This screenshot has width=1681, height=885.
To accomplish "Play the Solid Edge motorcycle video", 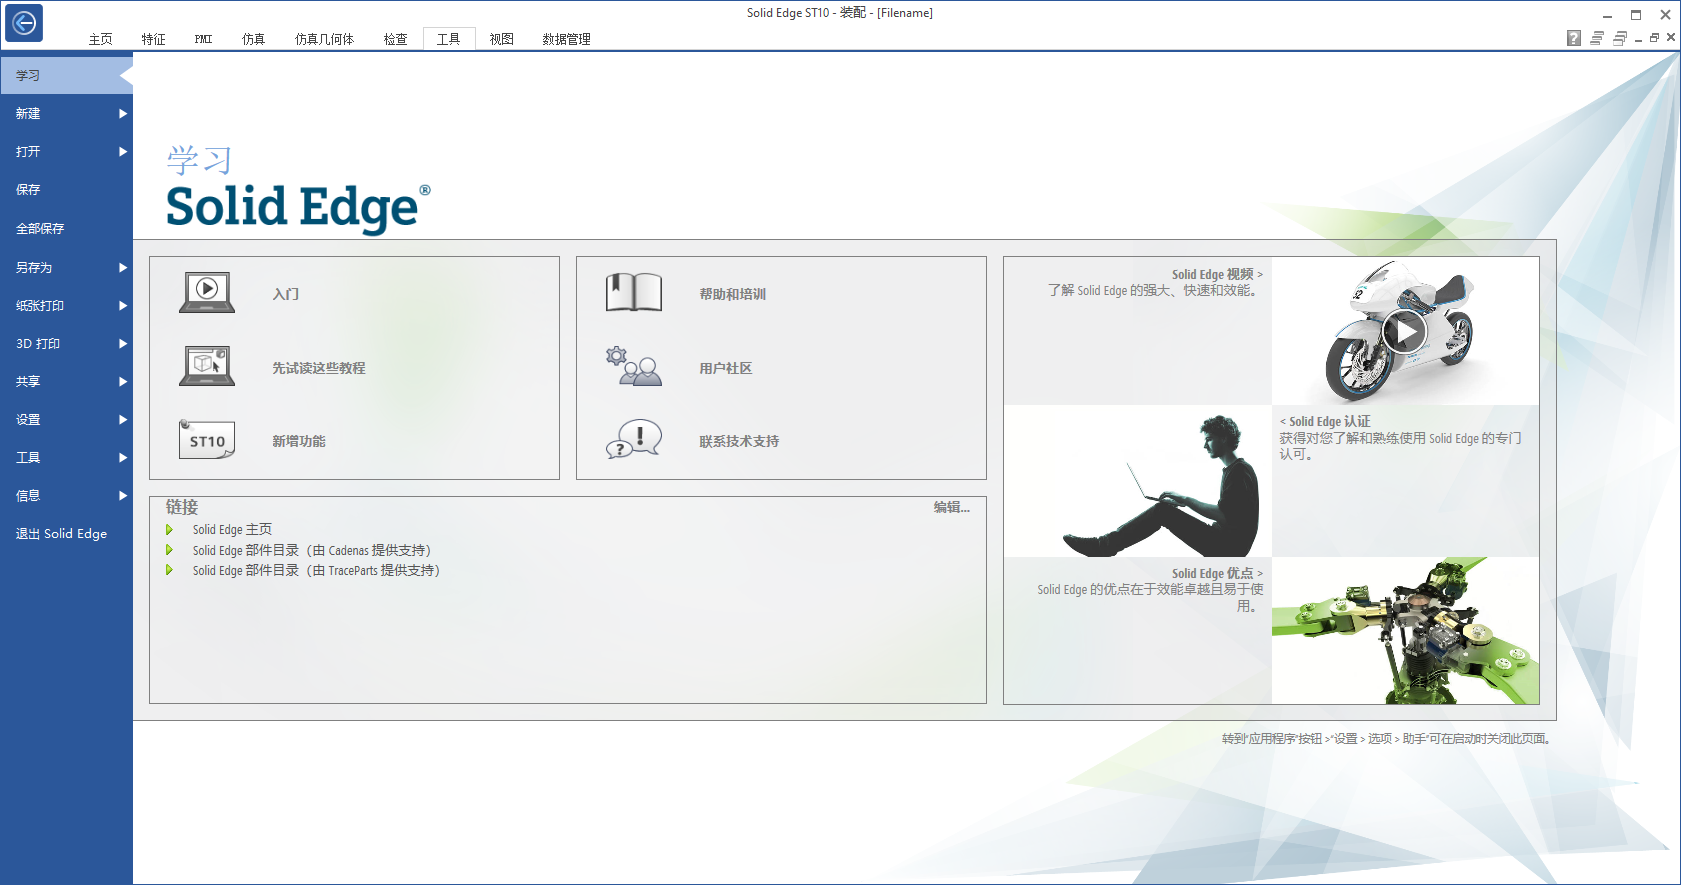I will 1404,332.
